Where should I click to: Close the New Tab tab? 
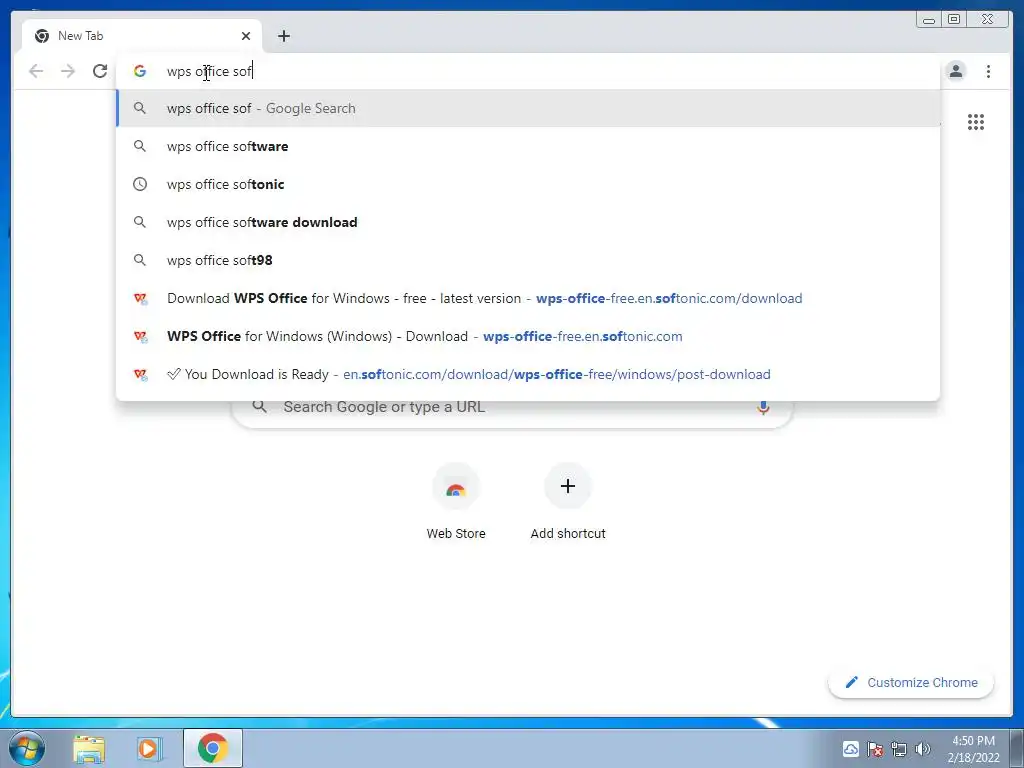pos(246,36)
